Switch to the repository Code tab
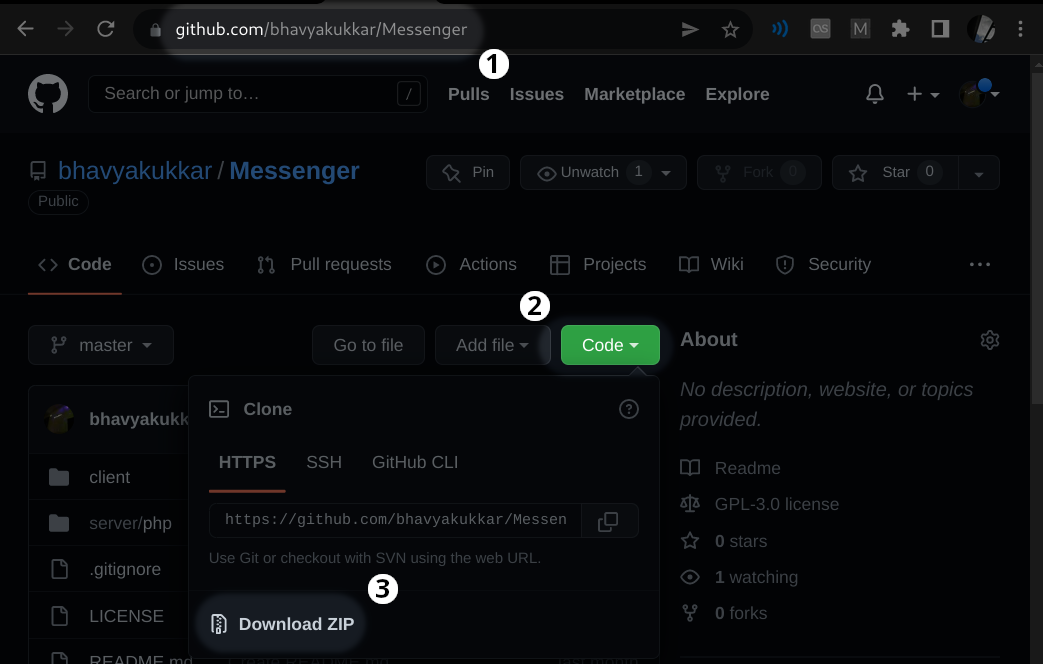1043x664 pixels. 74,264
